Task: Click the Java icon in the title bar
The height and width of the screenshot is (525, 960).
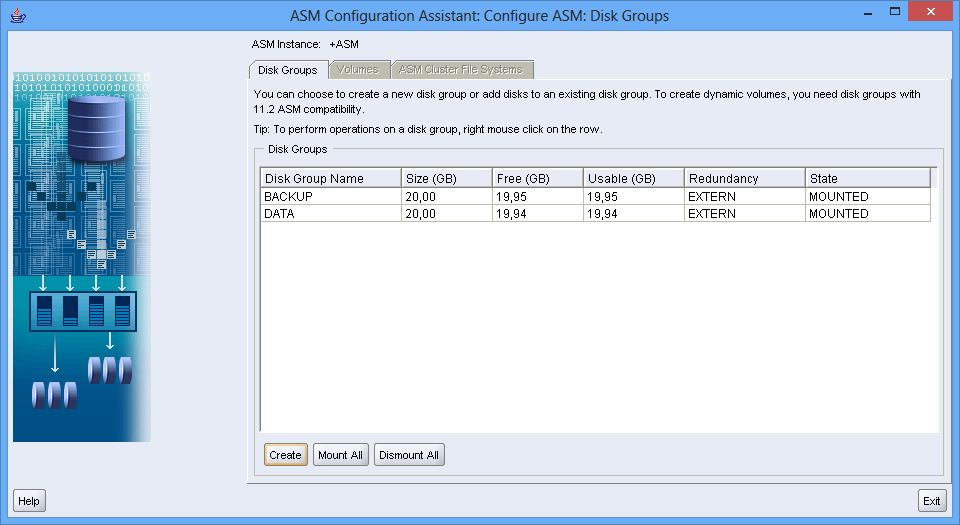Action: 18,15
